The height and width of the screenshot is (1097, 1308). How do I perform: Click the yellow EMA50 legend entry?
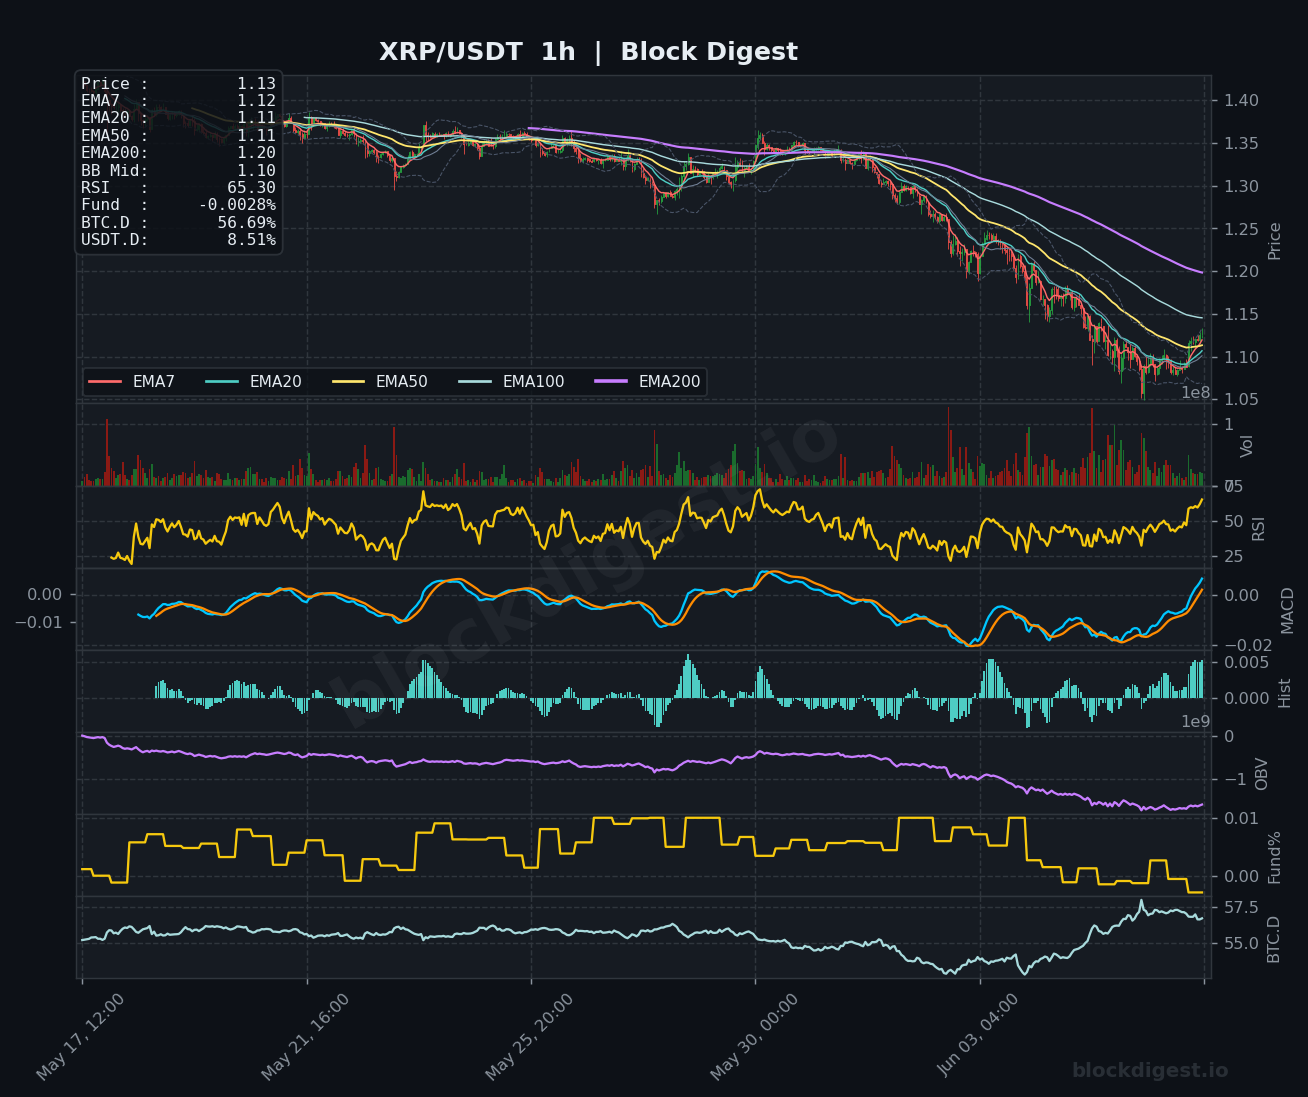(x=379, y=382)
